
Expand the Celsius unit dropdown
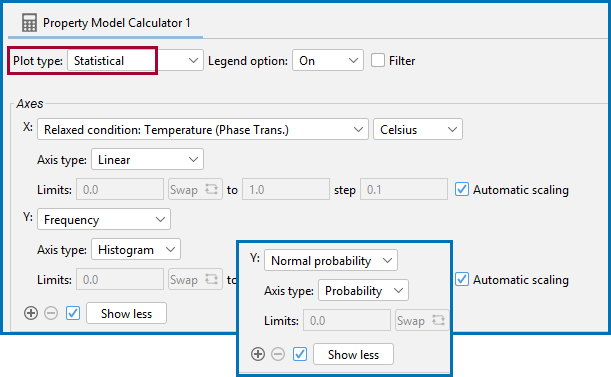pos(418,129)
